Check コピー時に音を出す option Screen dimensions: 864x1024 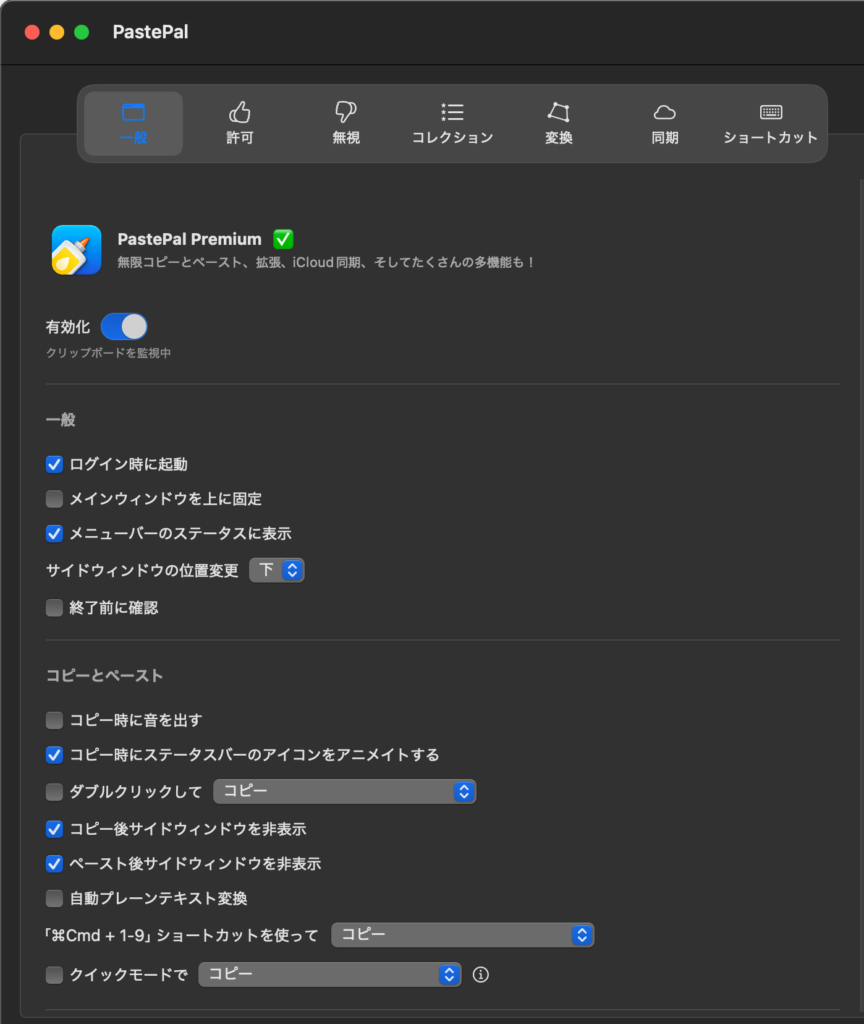tap(55, 720)
